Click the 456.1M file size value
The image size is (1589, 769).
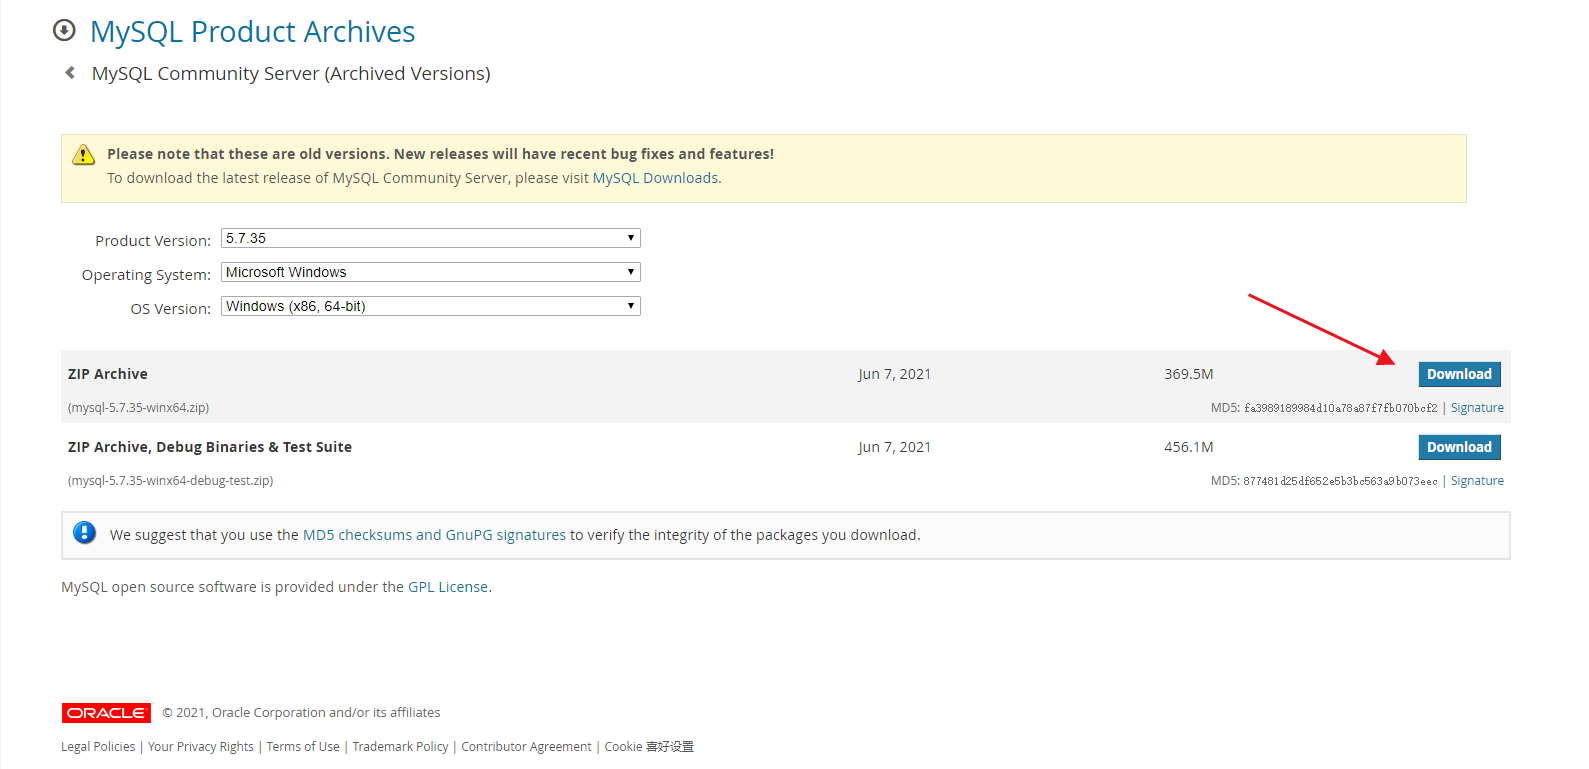coord(1189,447)
